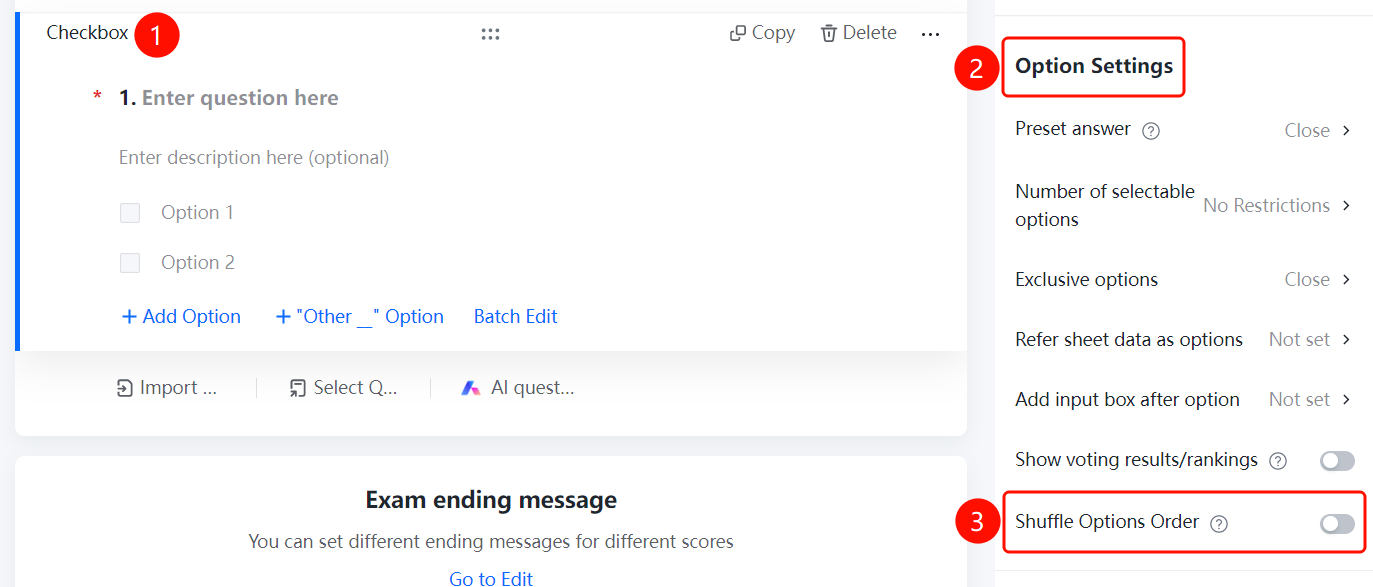Toggle Show voting results/rankings switch

[1337, 461]
